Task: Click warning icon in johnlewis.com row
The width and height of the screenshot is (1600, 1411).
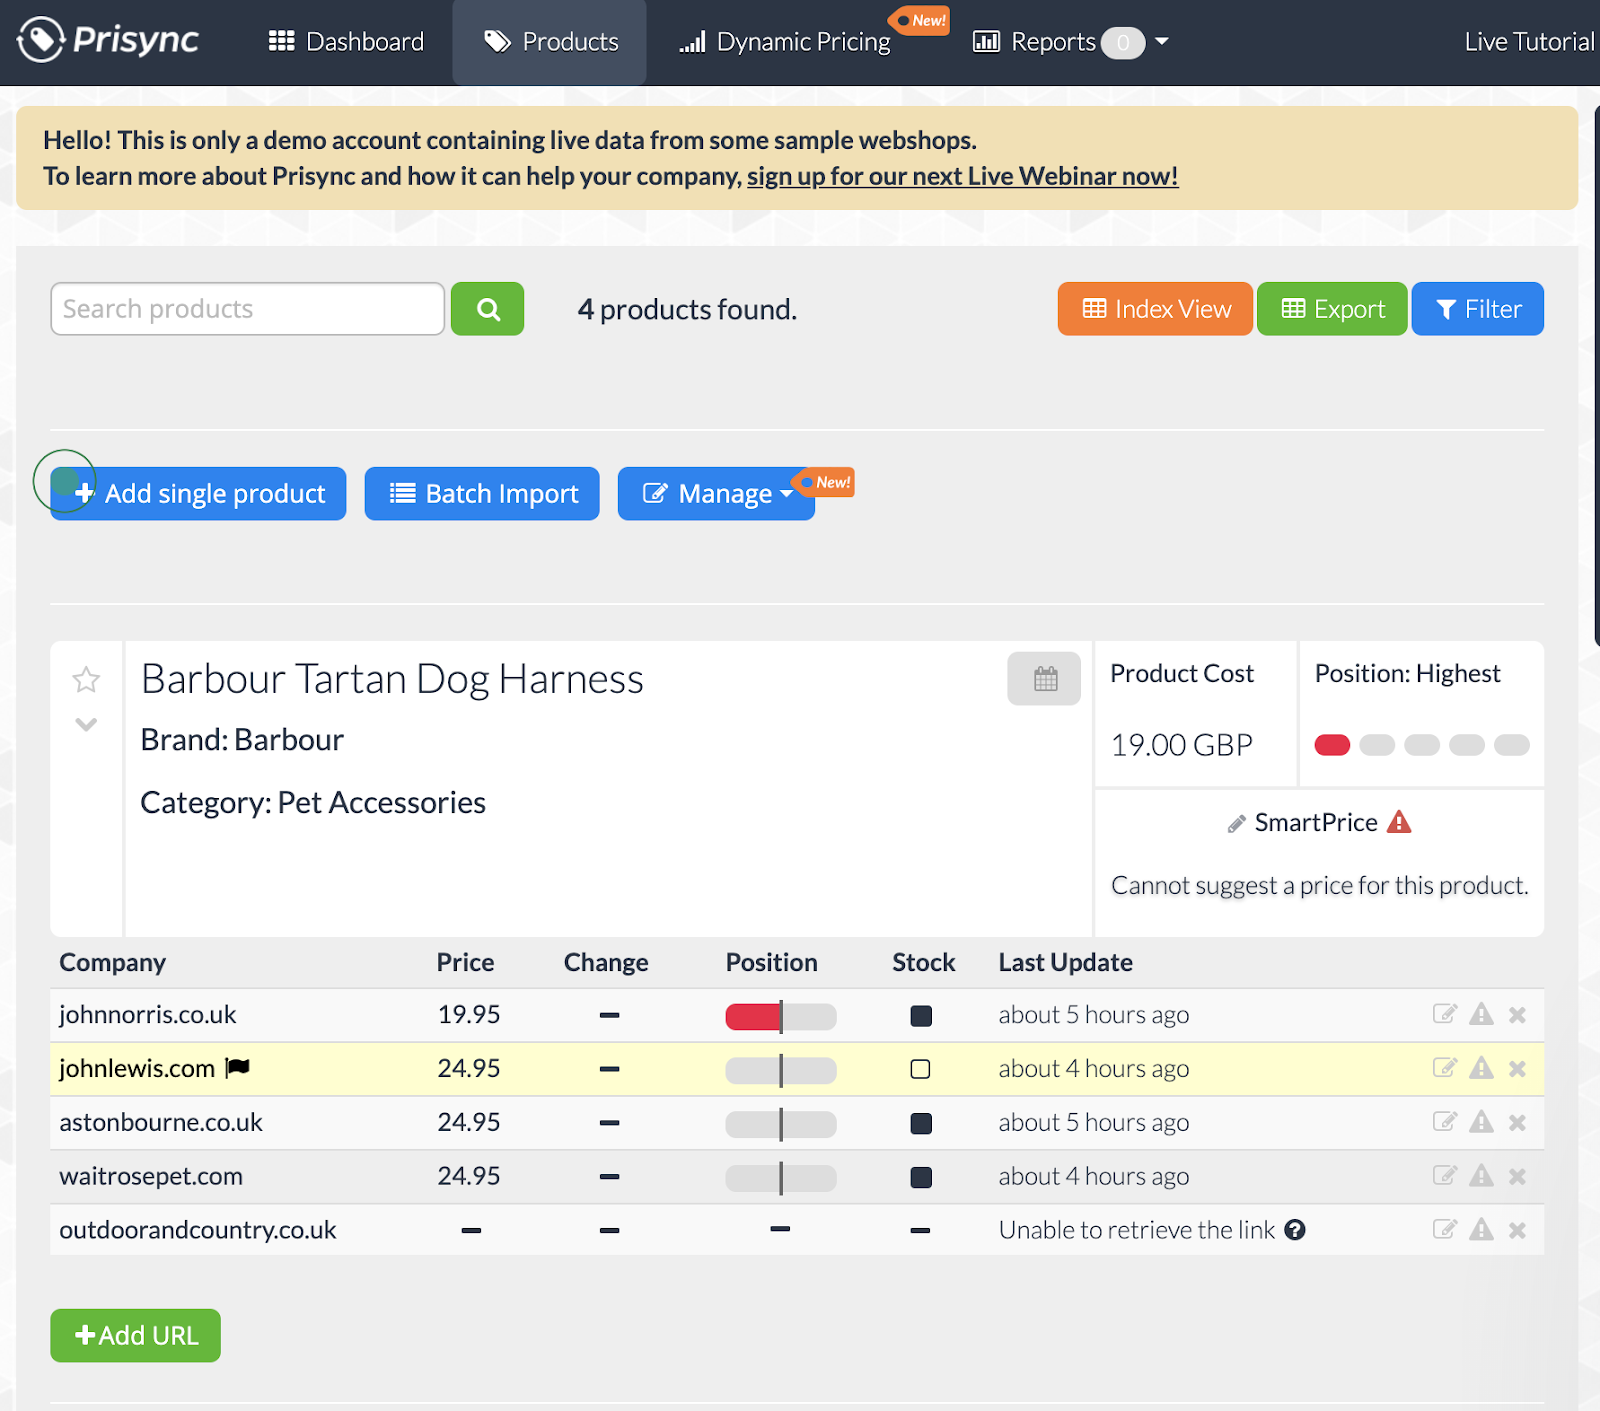Action: tap(1481, 1068)
